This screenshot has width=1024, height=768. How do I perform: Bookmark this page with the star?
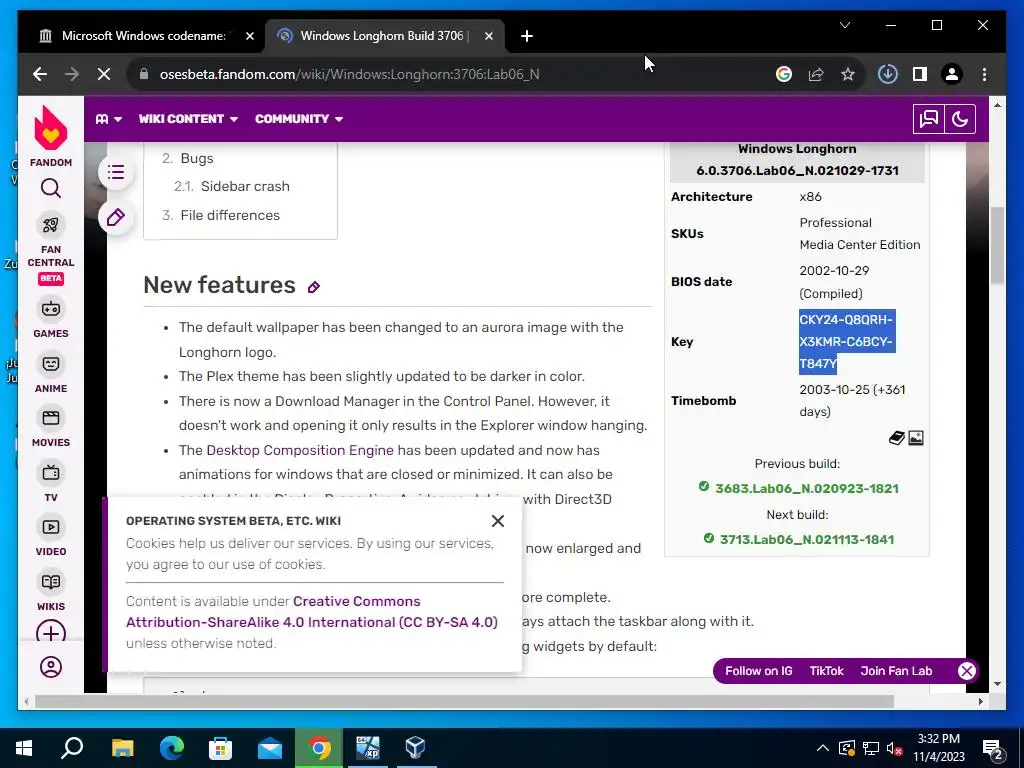coord(848,74)
